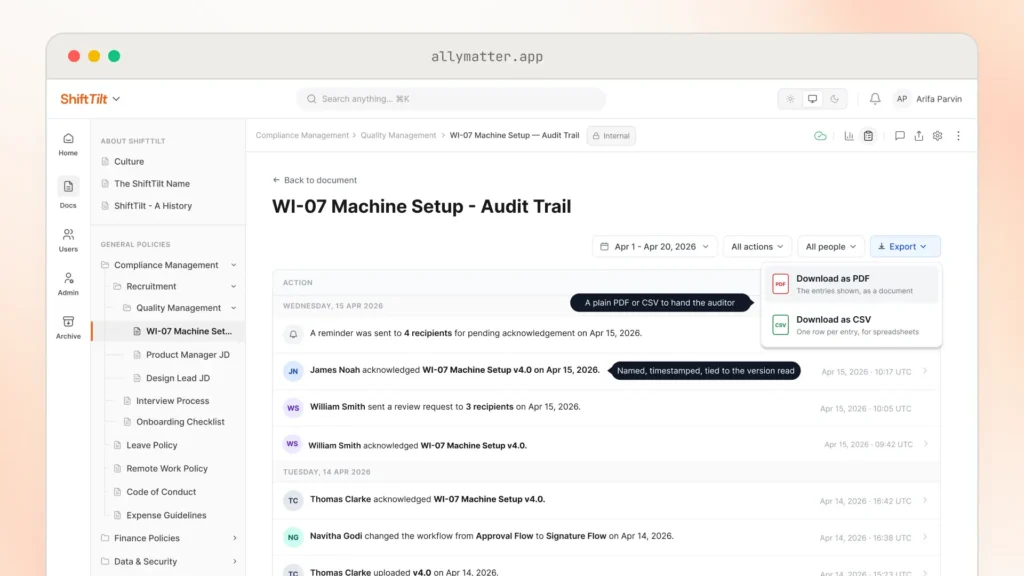This screenshot has width=1024, height=576.
Task: Open the comments speech bubble icon
Action: coord(899,136)
